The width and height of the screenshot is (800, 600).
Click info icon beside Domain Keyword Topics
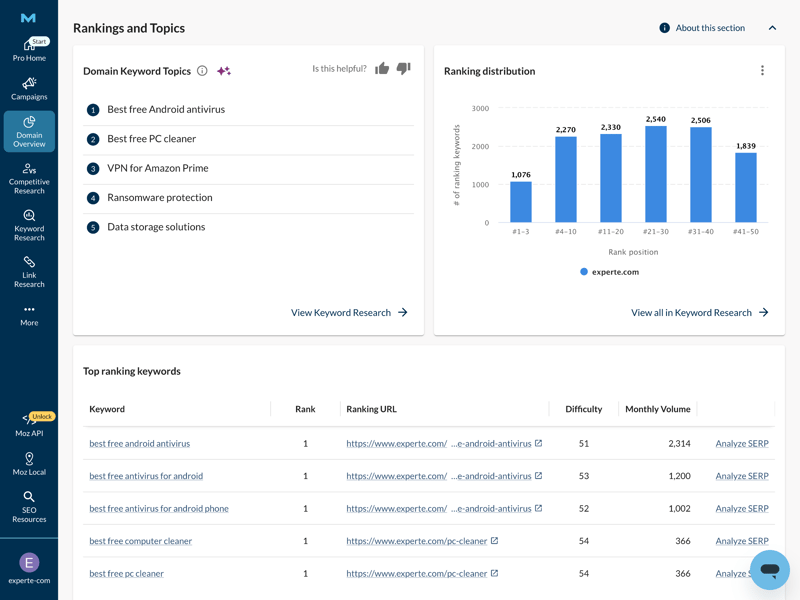click(202, 71)
